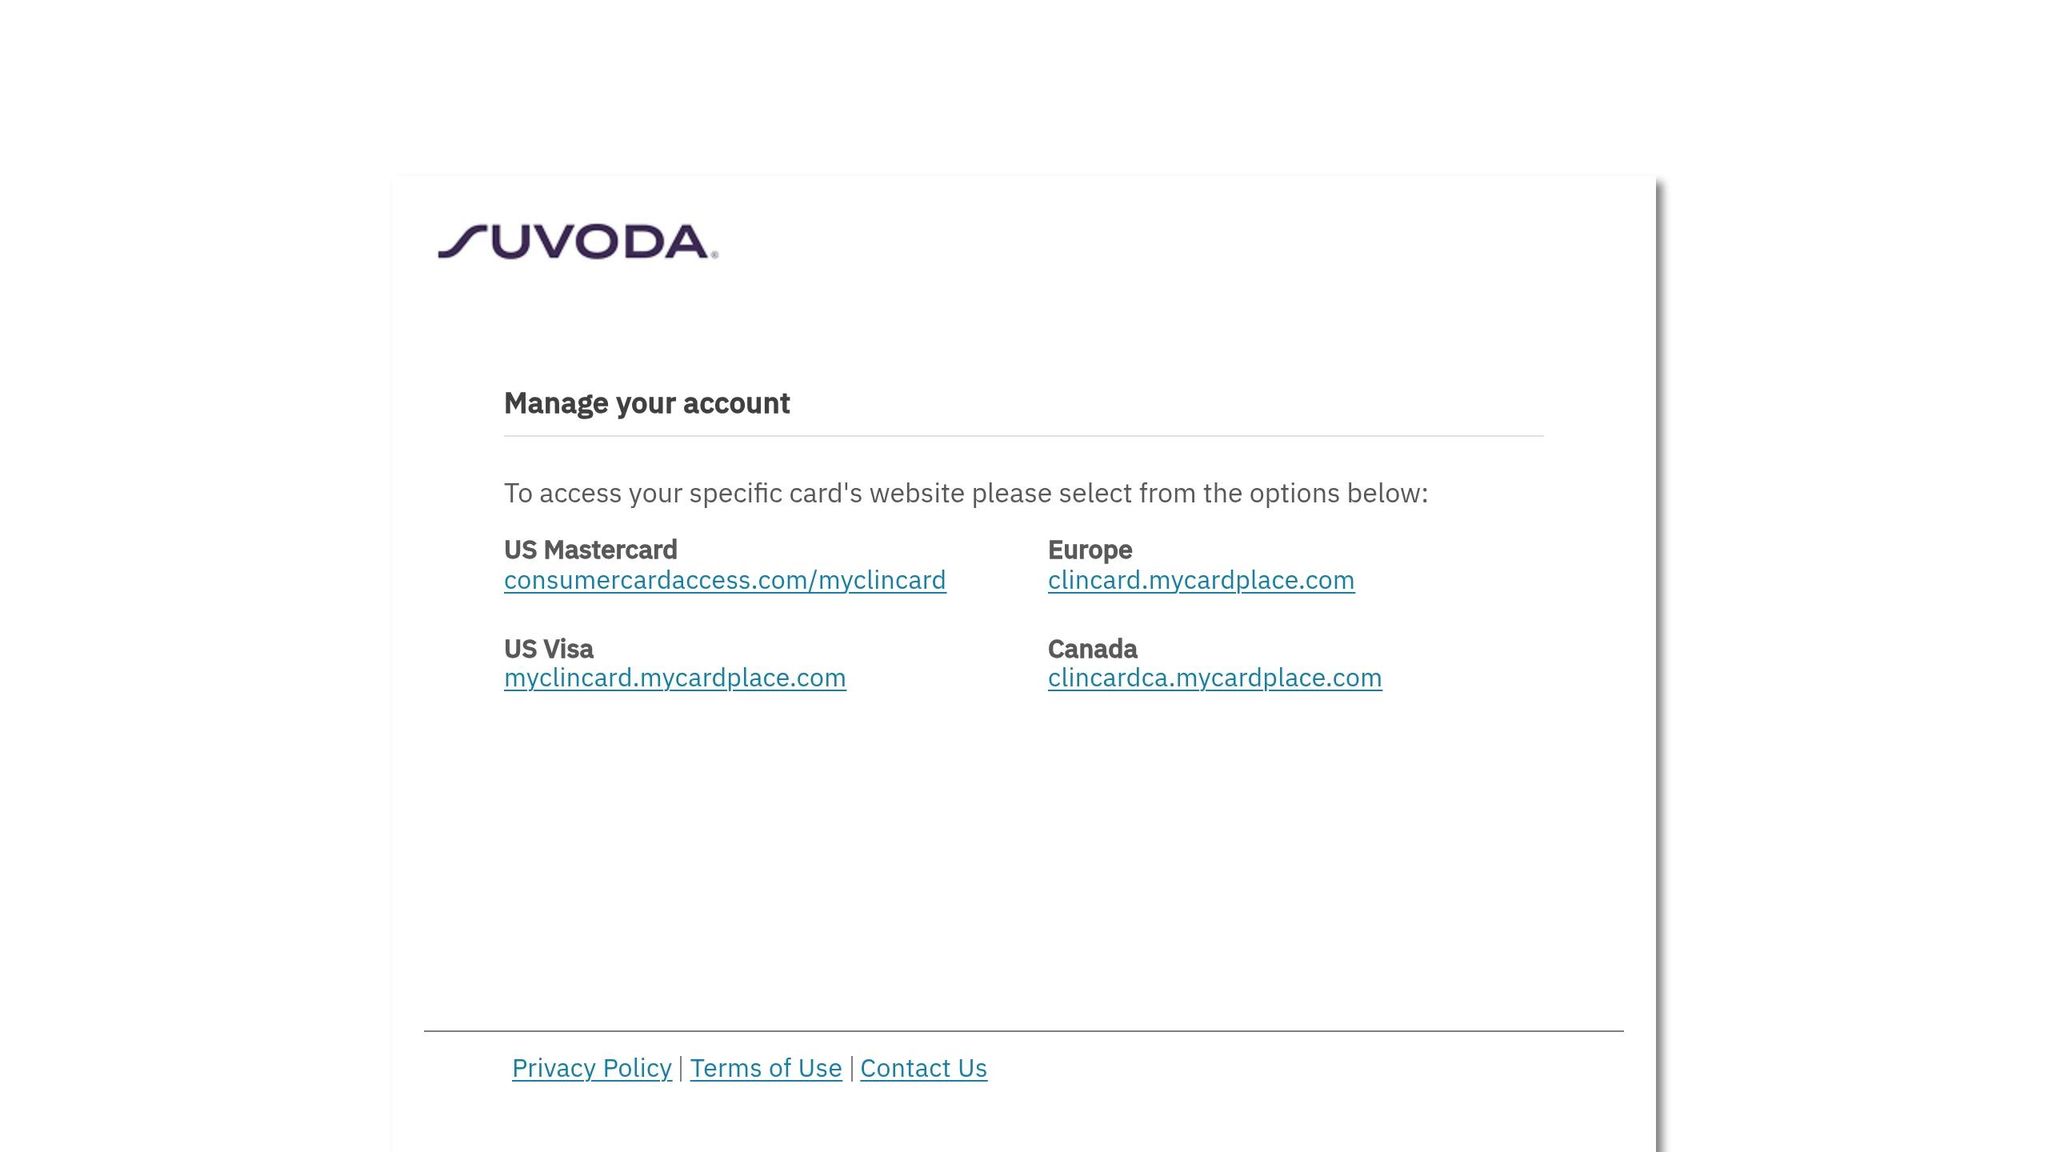Click the separator between Privacy Policy and Terms
The height and width of the screenshot is (1152, 2048).
click(681, 1068)
